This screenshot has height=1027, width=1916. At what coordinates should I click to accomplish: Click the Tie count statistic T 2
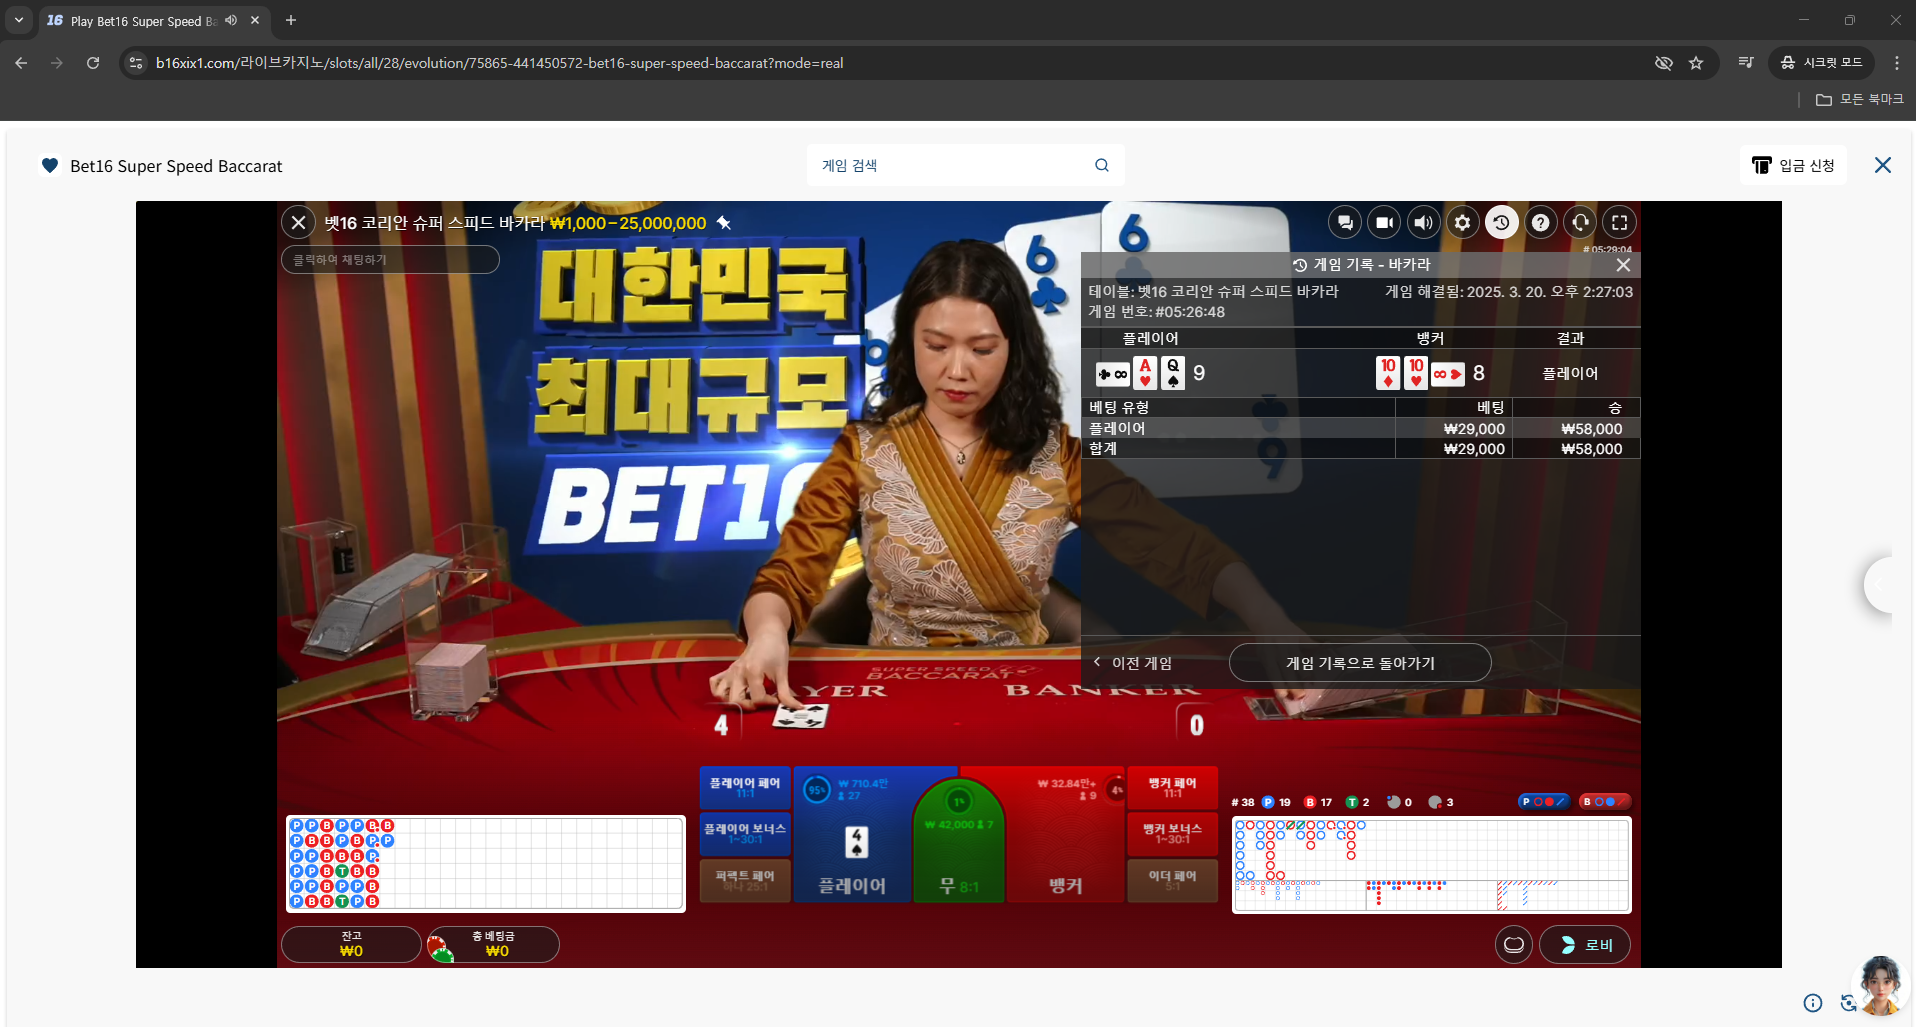click(1357, 802)
